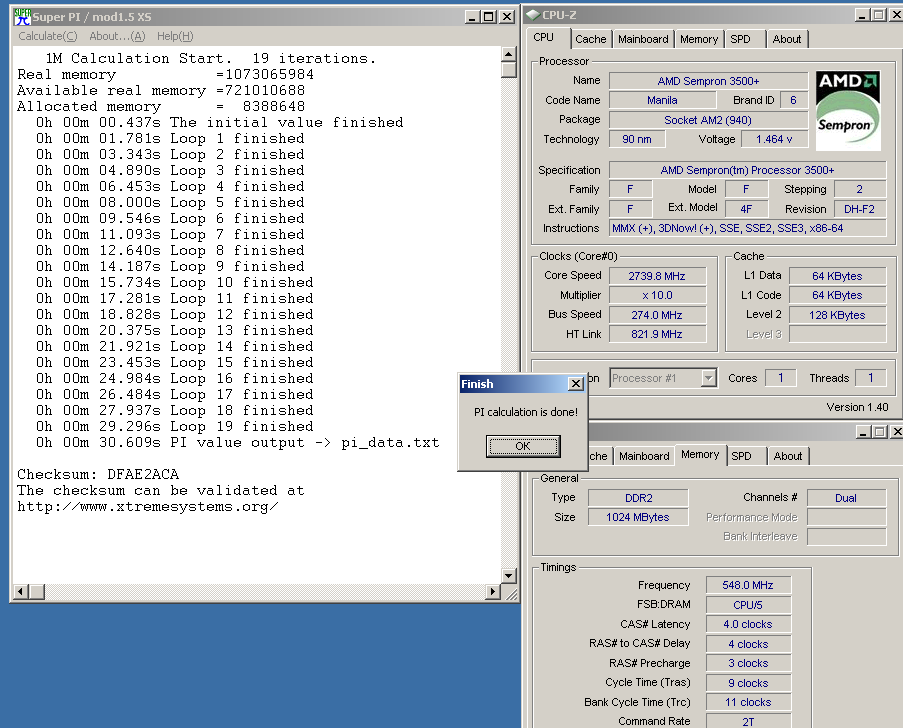Click the AMD Sempron logo image
The image size is (903, 728).
pos(848,111)
